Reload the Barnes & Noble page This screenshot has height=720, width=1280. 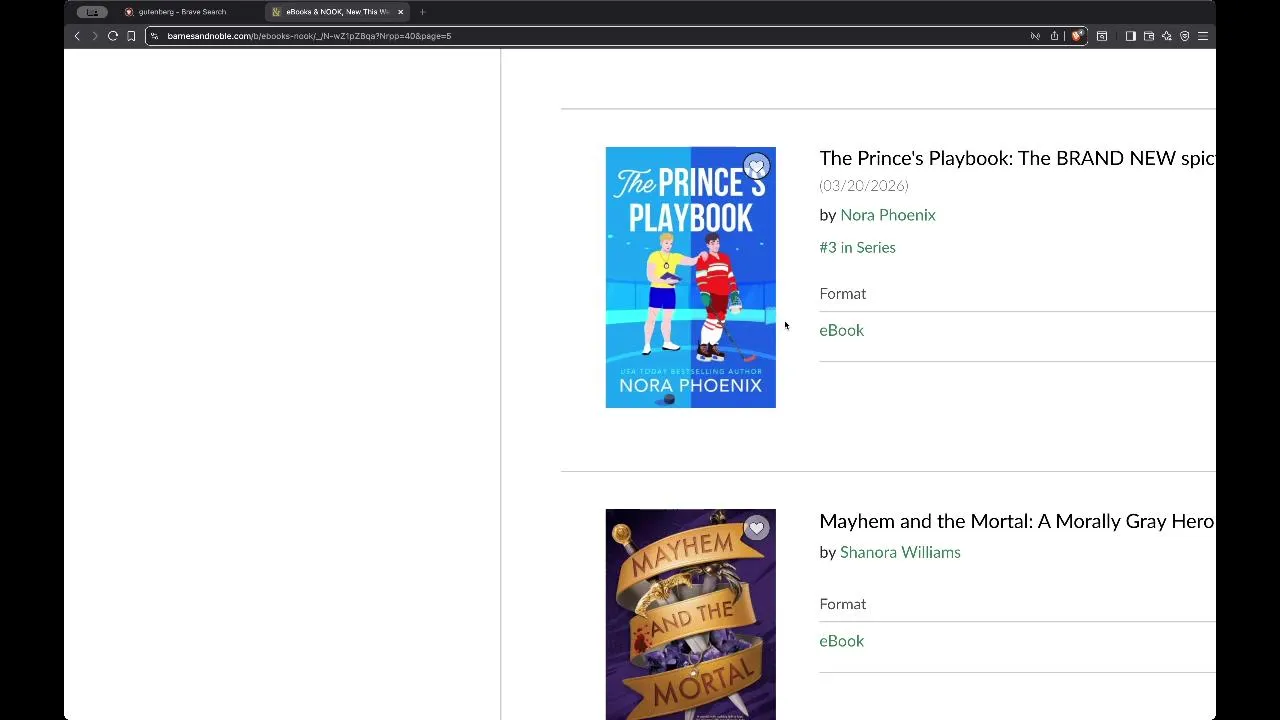click(113, 36)
